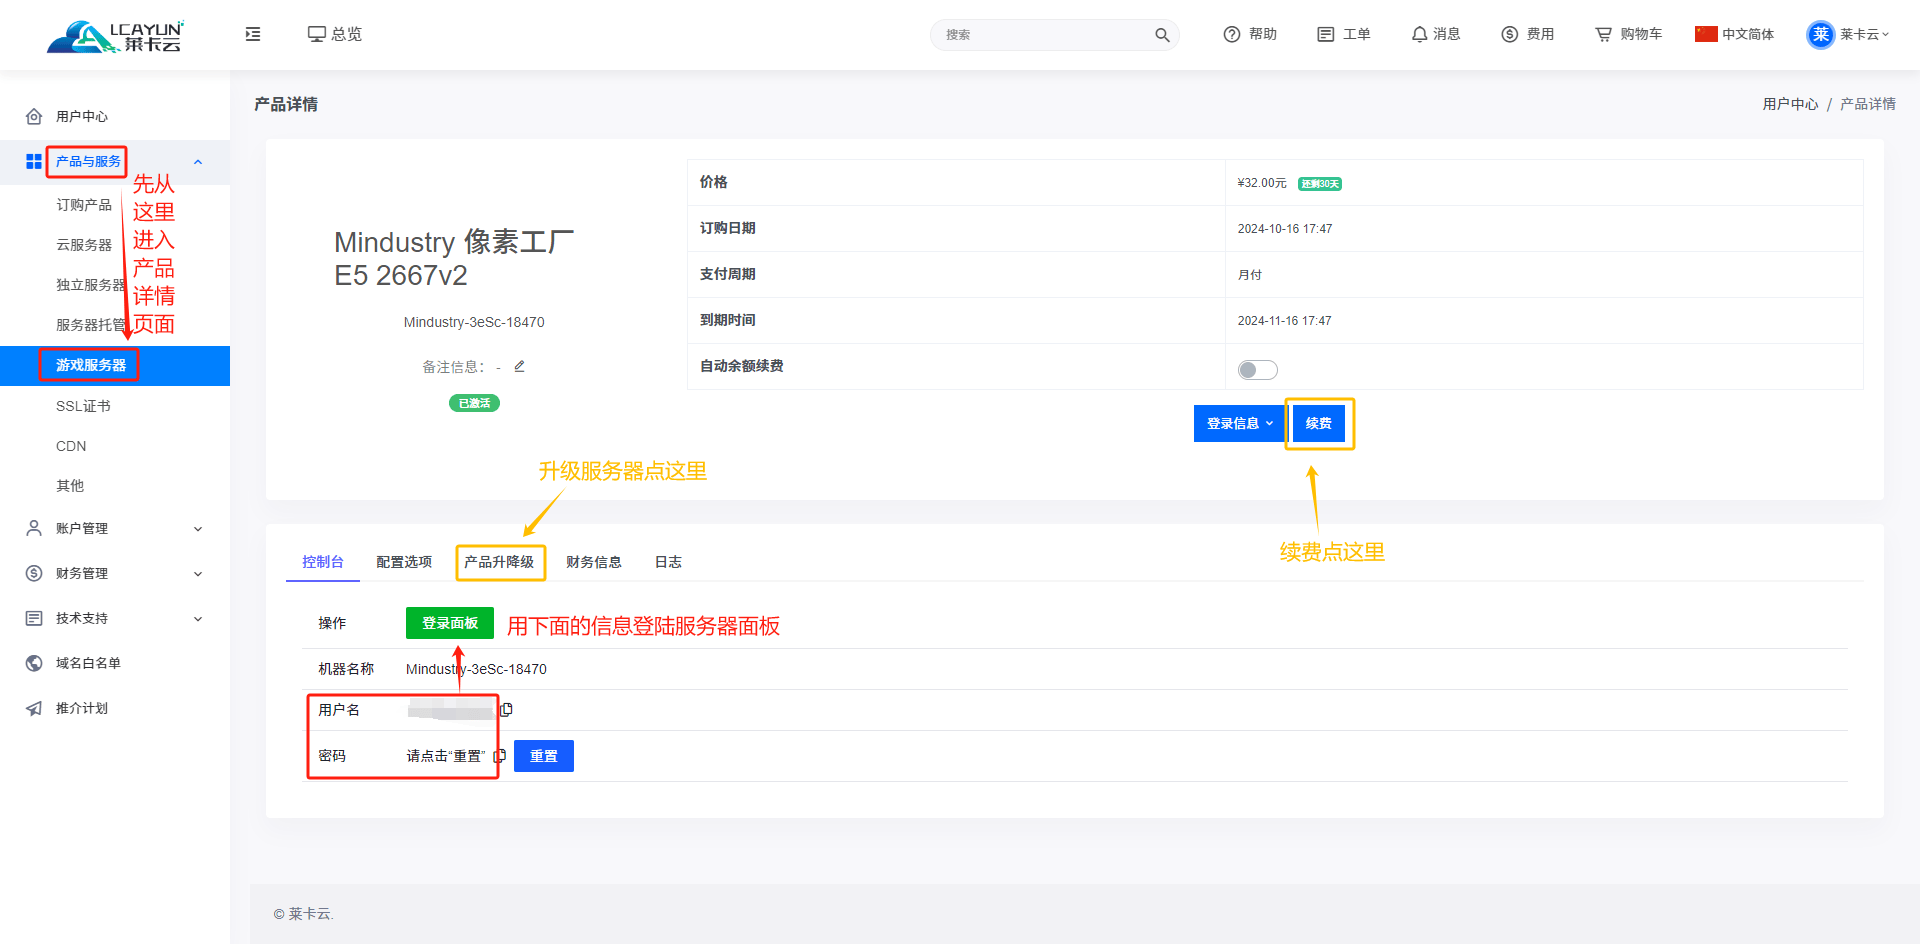The image size is (1920, 944).
Task: Open 其他 in sidebar
Action: pos(70,486)
